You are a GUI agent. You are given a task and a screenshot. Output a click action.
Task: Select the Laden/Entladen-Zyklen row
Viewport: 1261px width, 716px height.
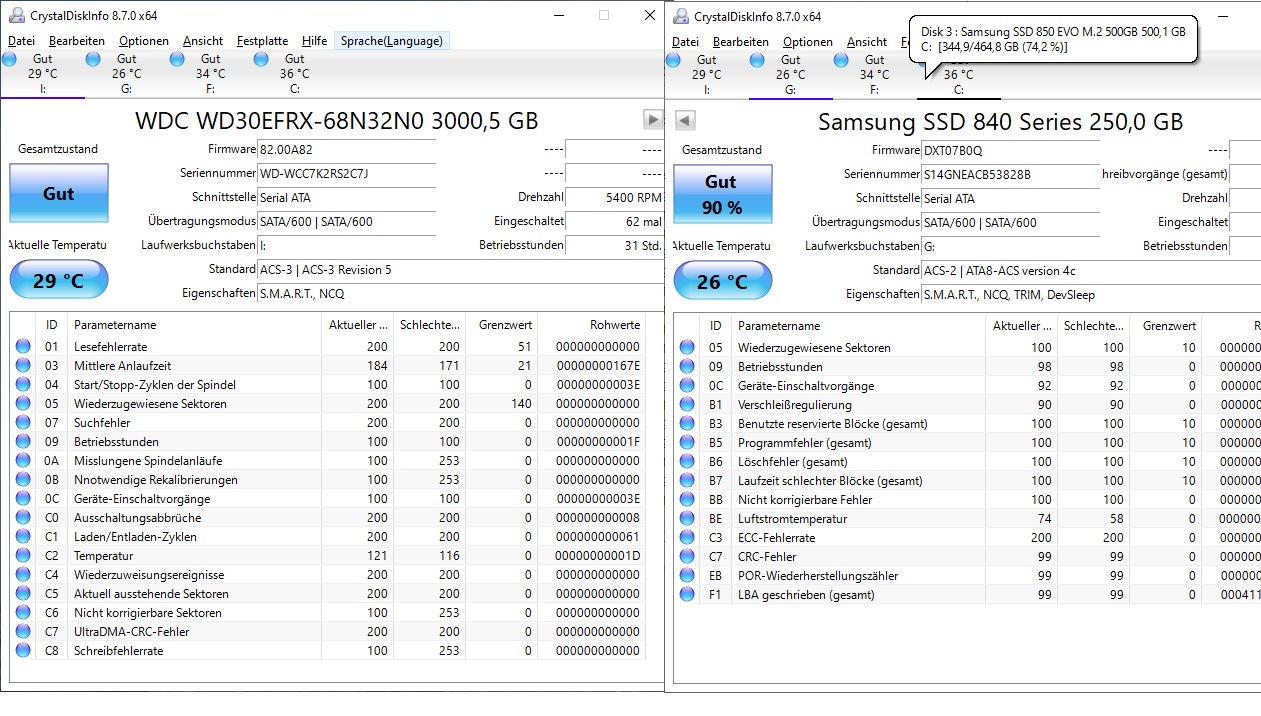tap(327, 537)
